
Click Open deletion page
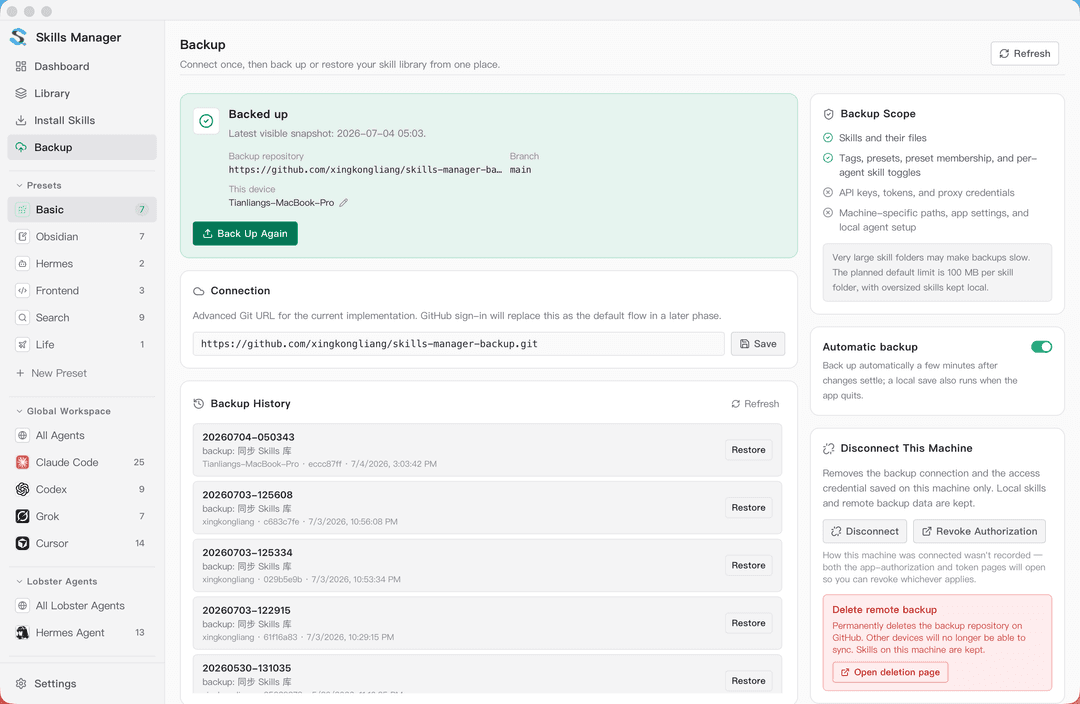(x=890, y=672)
